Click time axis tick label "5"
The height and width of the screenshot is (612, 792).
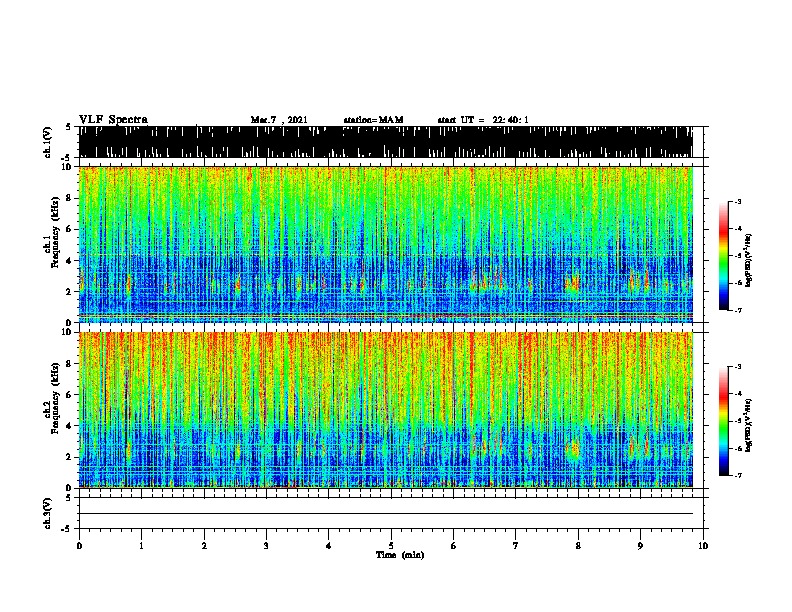click(391, 546)
